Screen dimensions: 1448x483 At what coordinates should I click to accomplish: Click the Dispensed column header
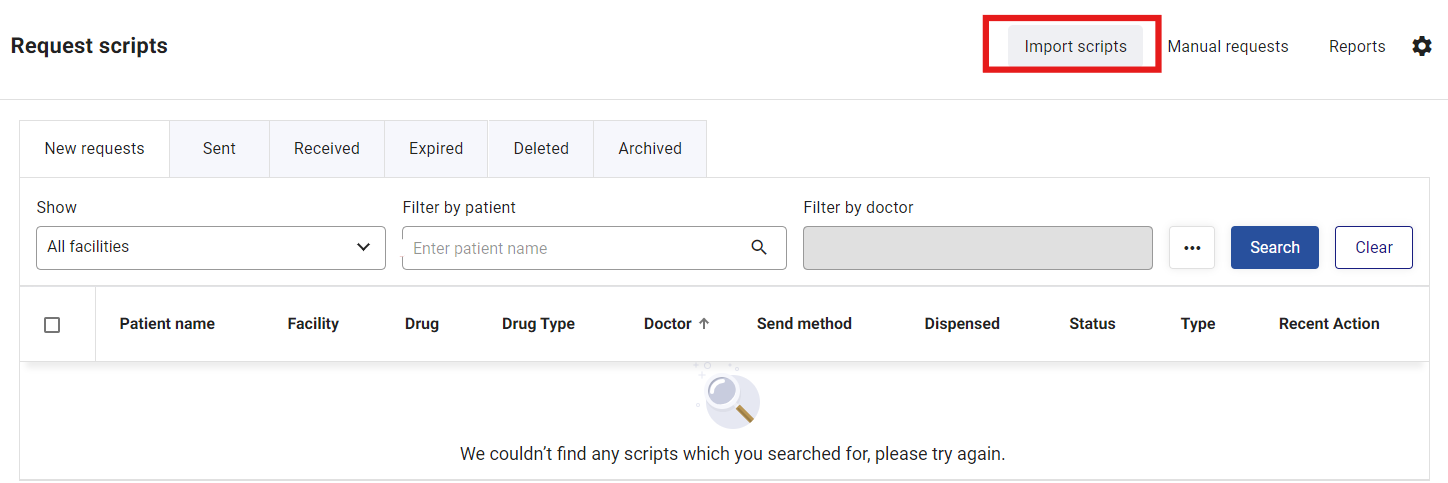click(962, 324)
